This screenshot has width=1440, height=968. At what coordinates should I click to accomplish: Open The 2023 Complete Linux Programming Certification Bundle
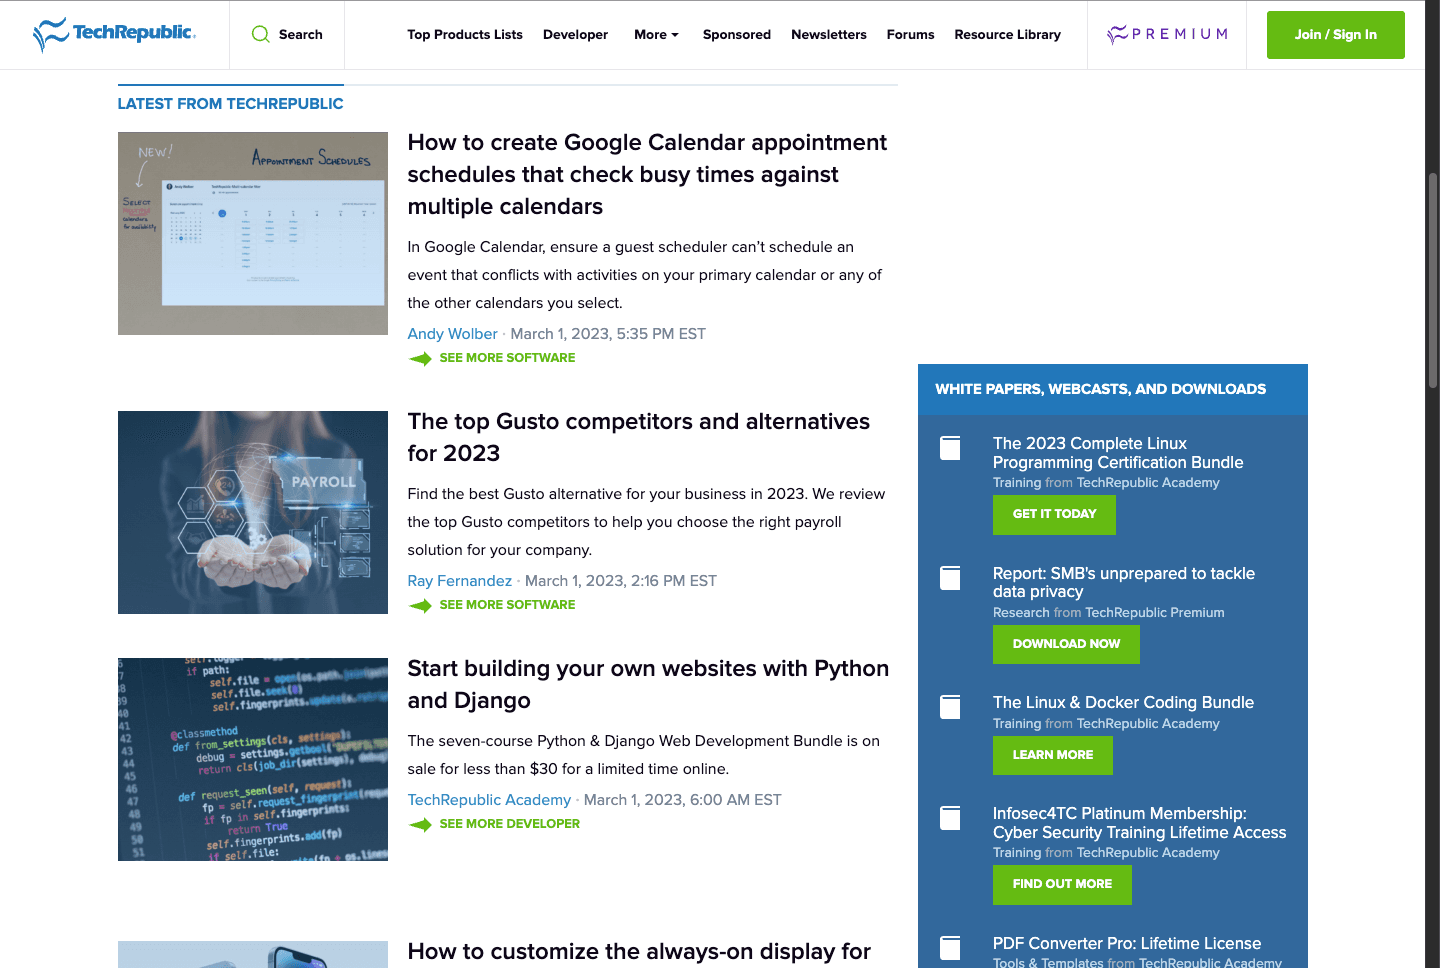pyautogui.click(x=1118, y=453)
